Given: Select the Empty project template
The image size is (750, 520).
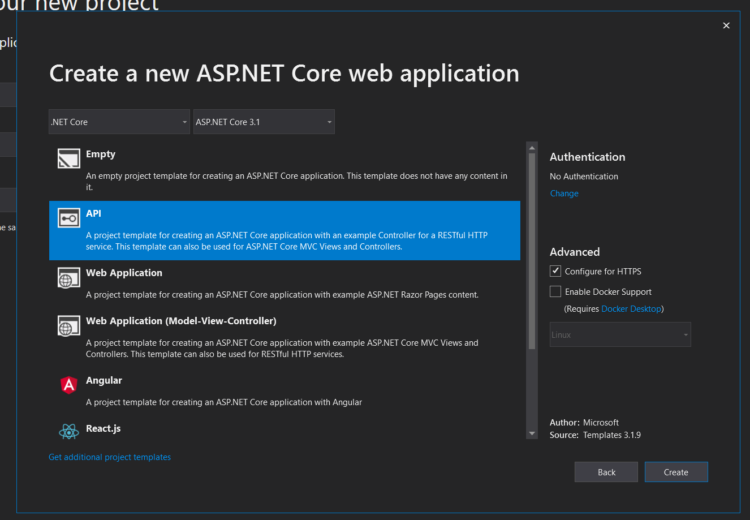Looking at the screenshot, I should (285, 171).
